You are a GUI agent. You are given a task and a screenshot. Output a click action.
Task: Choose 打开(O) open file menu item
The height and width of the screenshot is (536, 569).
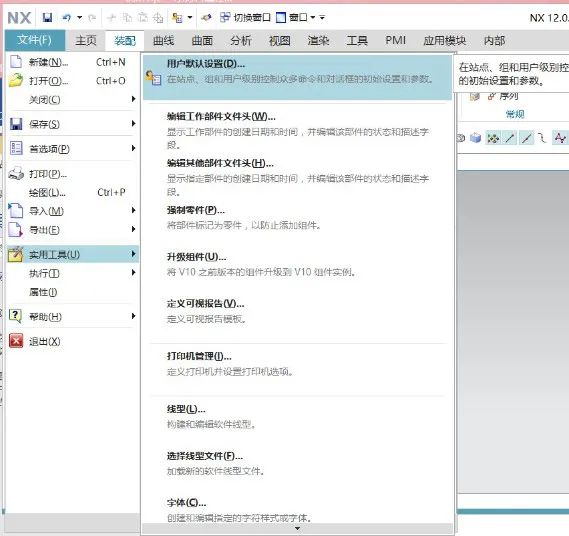coord(72,81)
